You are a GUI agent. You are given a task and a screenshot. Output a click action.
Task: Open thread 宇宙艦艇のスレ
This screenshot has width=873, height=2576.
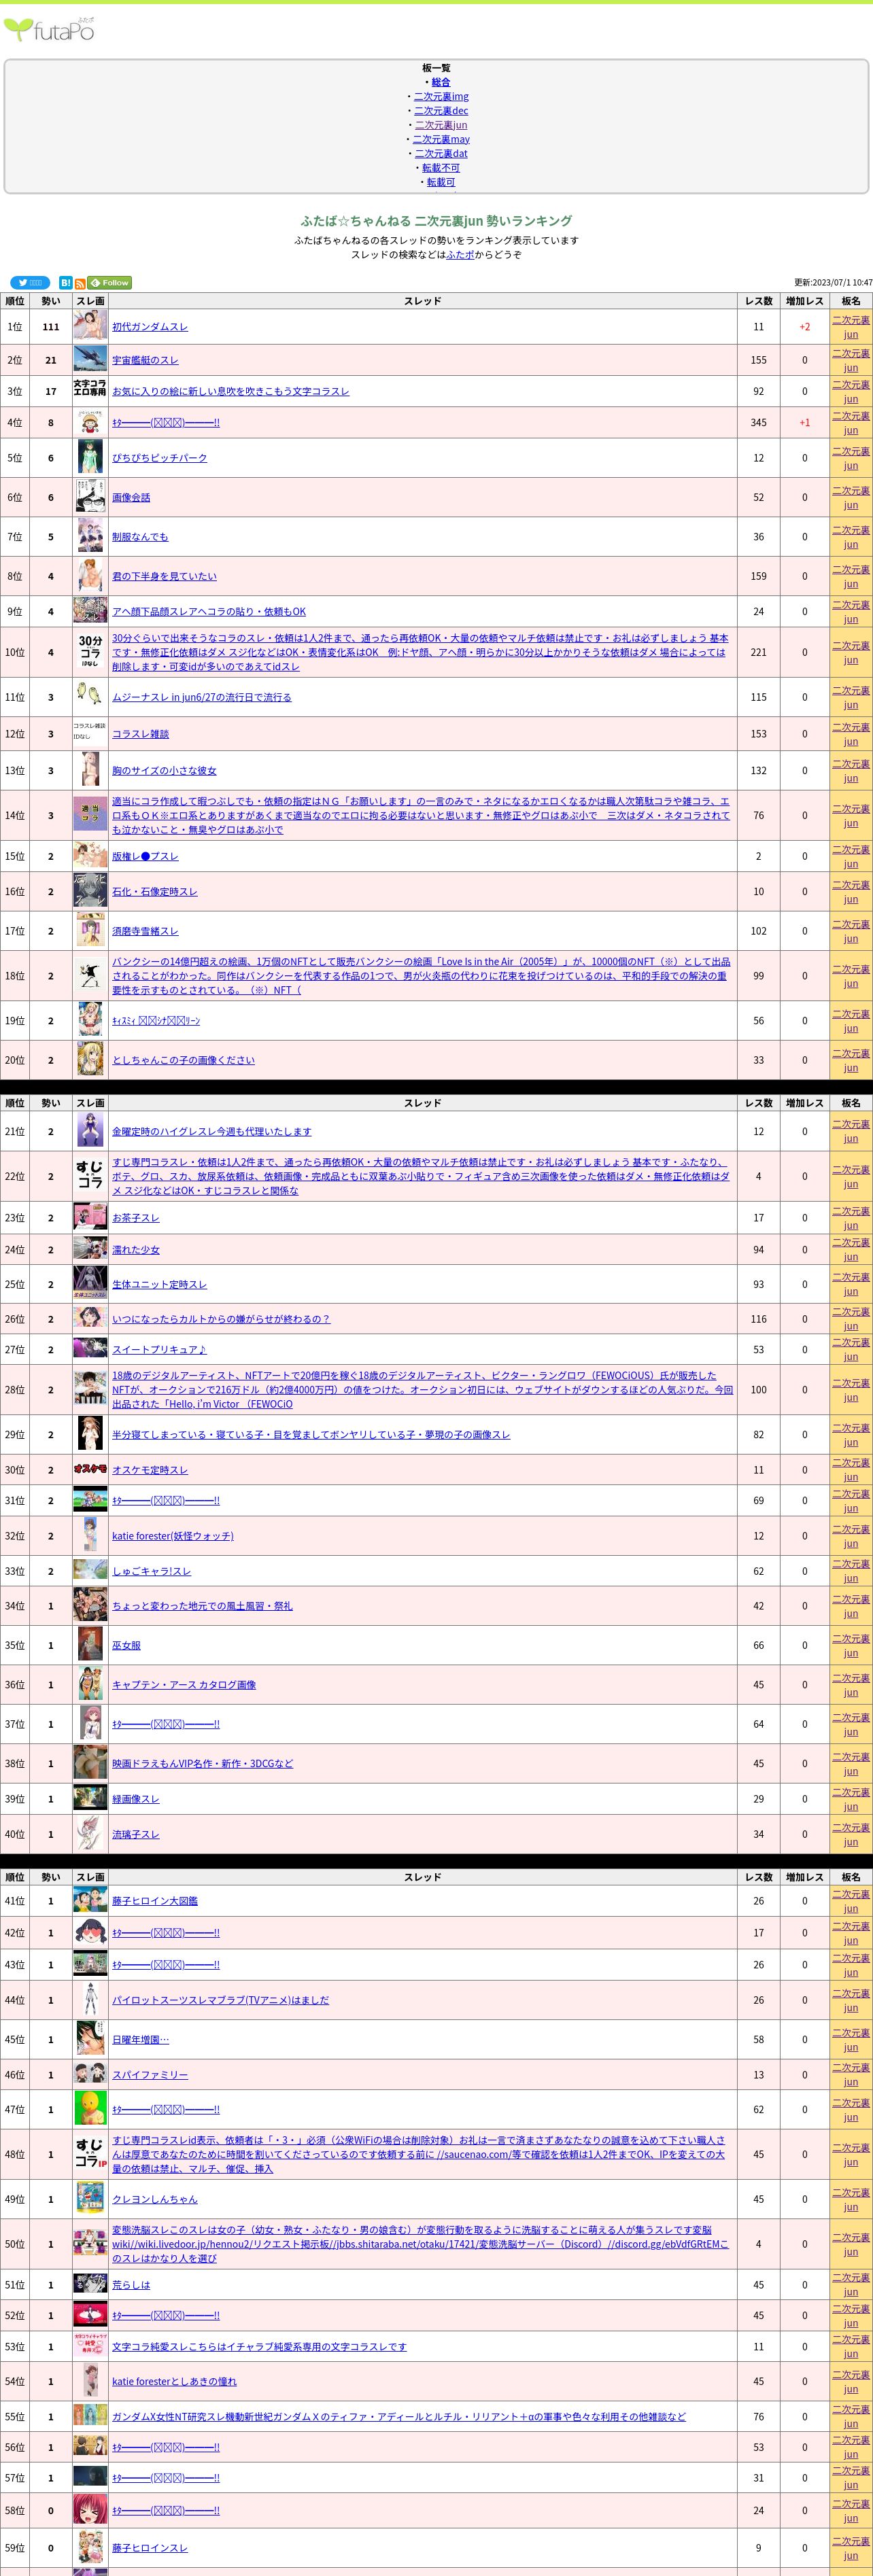pyautogui.click(x=145, y=360)
